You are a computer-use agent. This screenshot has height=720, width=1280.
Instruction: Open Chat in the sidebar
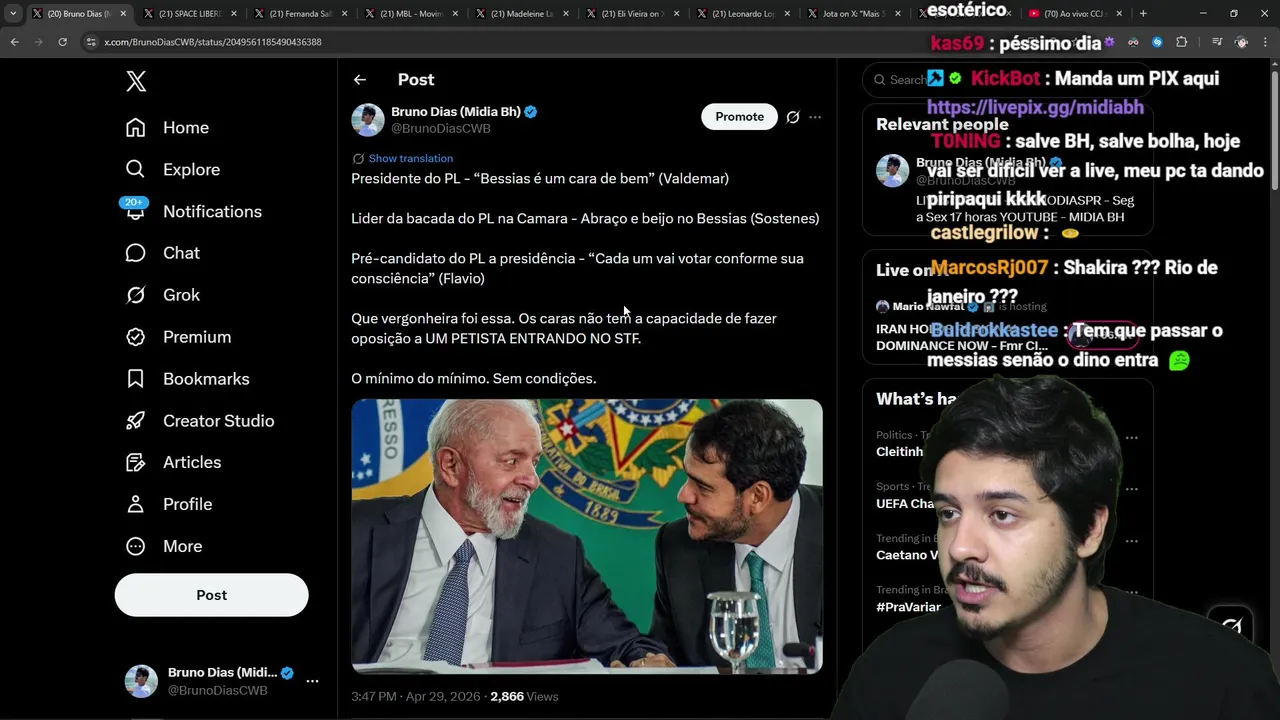pos(162,254)
